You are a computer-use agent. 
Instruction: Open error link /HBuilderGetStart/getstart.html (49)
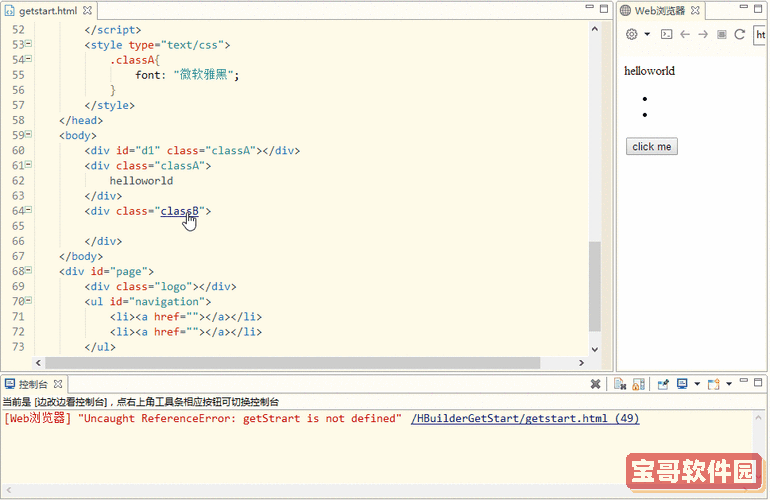point(525,418)
